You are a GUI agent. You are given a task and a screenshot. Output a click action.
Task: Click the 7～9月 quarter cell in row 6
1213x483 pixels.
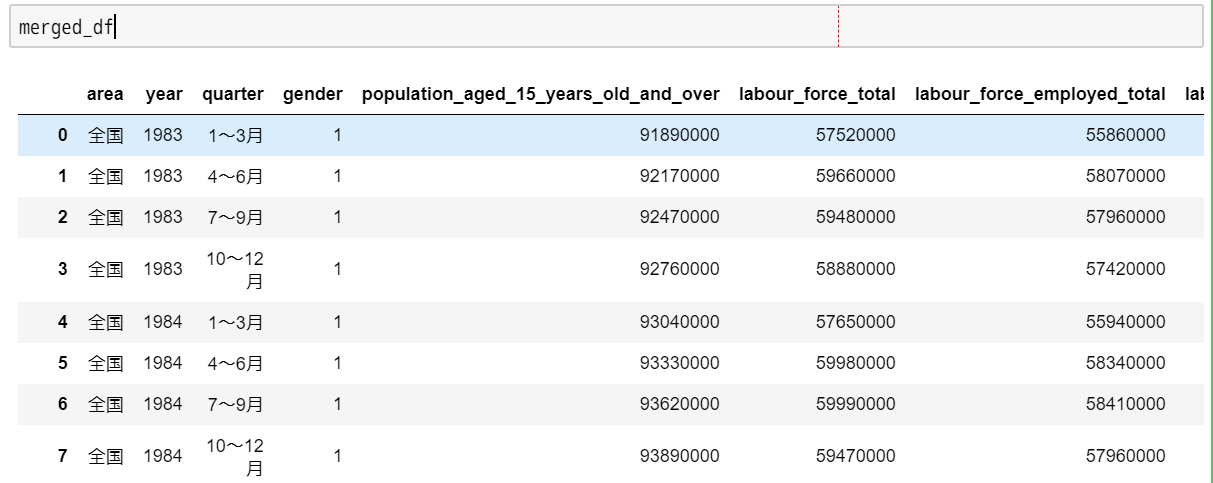(x=236, y=404)
